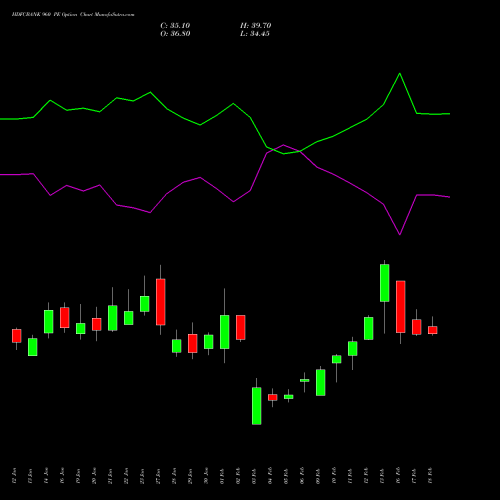Click the small green candle above 10 Feb
Screen dimensions: 500x500
coord(337,359)
